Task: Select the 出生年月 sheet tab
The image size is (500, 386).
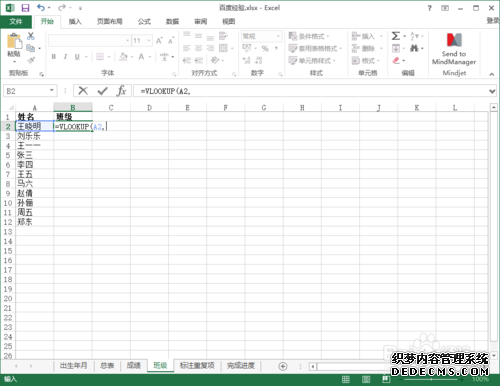Action: 73,366
